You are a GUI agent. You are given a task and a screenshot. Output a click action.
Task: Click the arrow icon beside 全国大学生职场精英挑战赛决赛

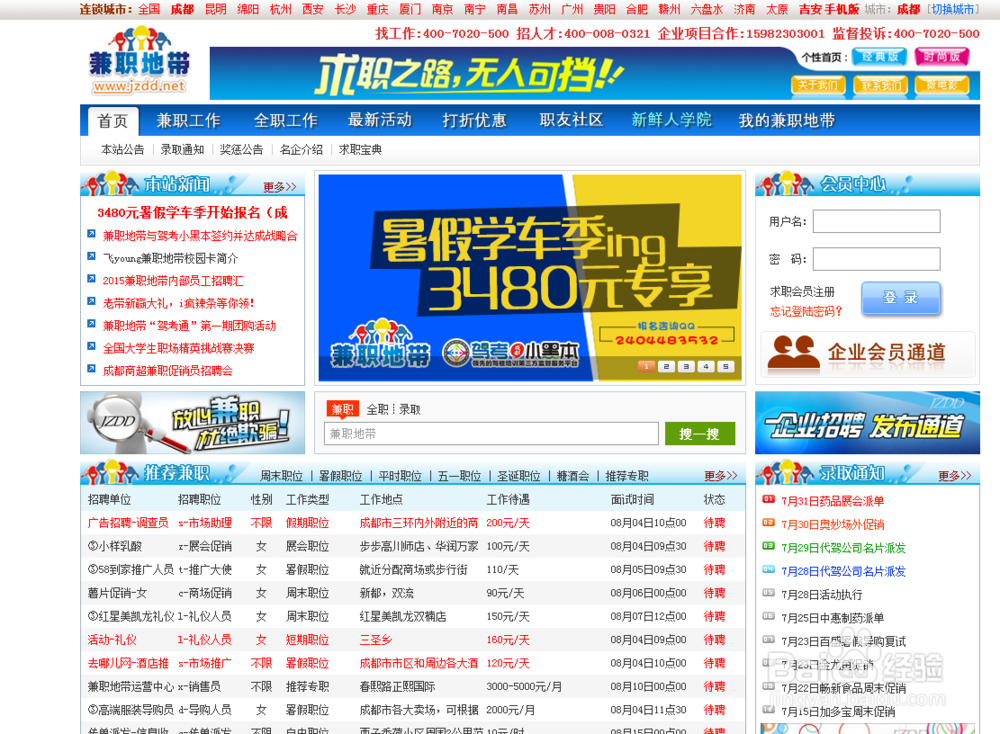91,347
